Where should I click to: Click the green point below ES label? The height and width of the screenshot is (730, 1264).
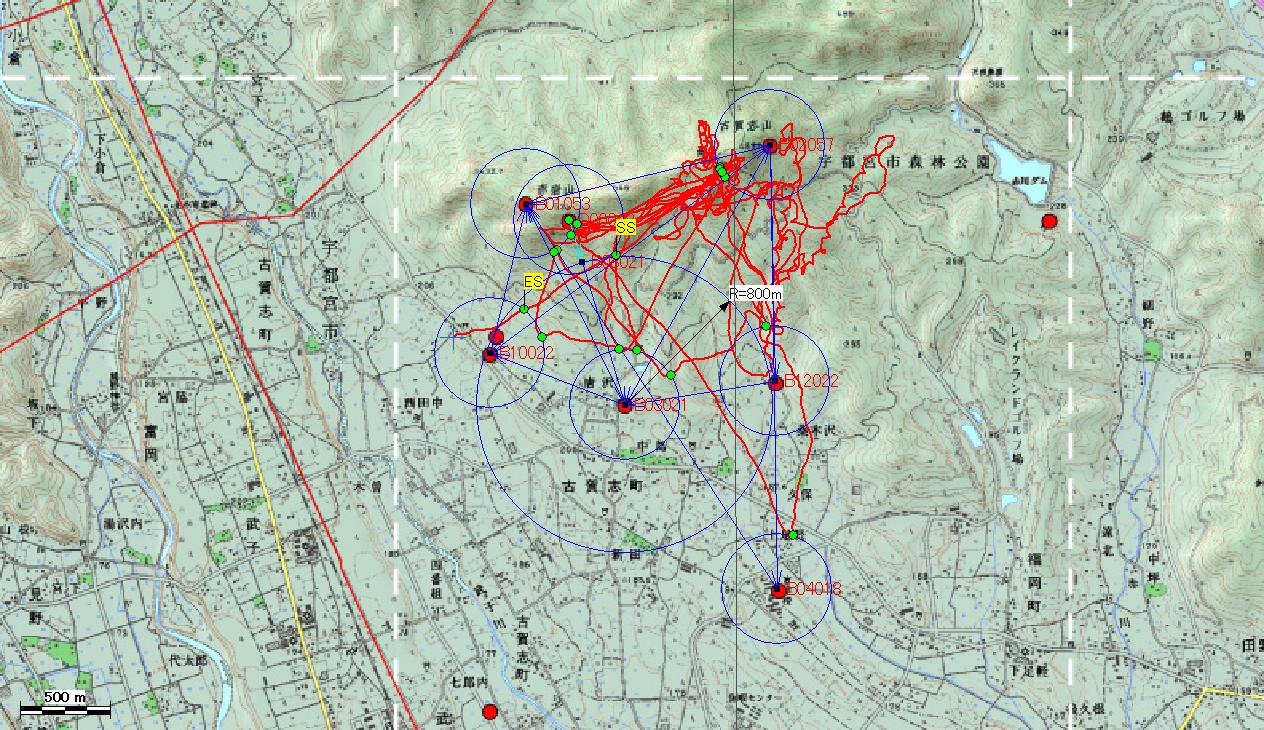click(523, 309)
